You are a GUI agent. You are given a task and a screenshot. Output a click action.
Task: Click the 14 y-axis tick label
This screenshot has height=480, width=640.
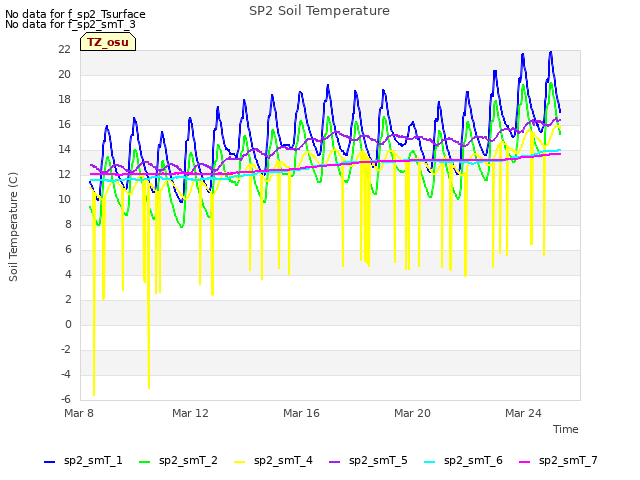click(x=64, y=149)
